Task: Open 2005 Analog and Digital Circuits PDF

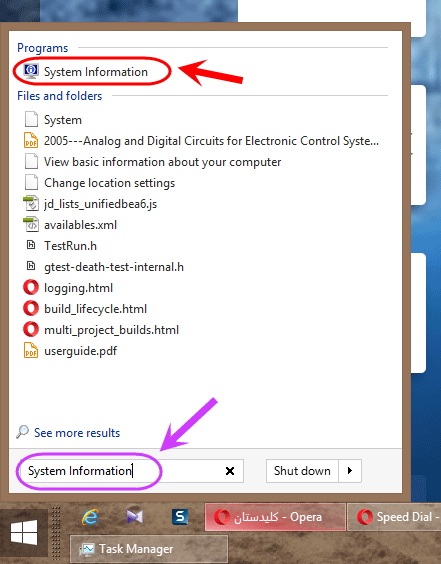Action: coord(211,141)
